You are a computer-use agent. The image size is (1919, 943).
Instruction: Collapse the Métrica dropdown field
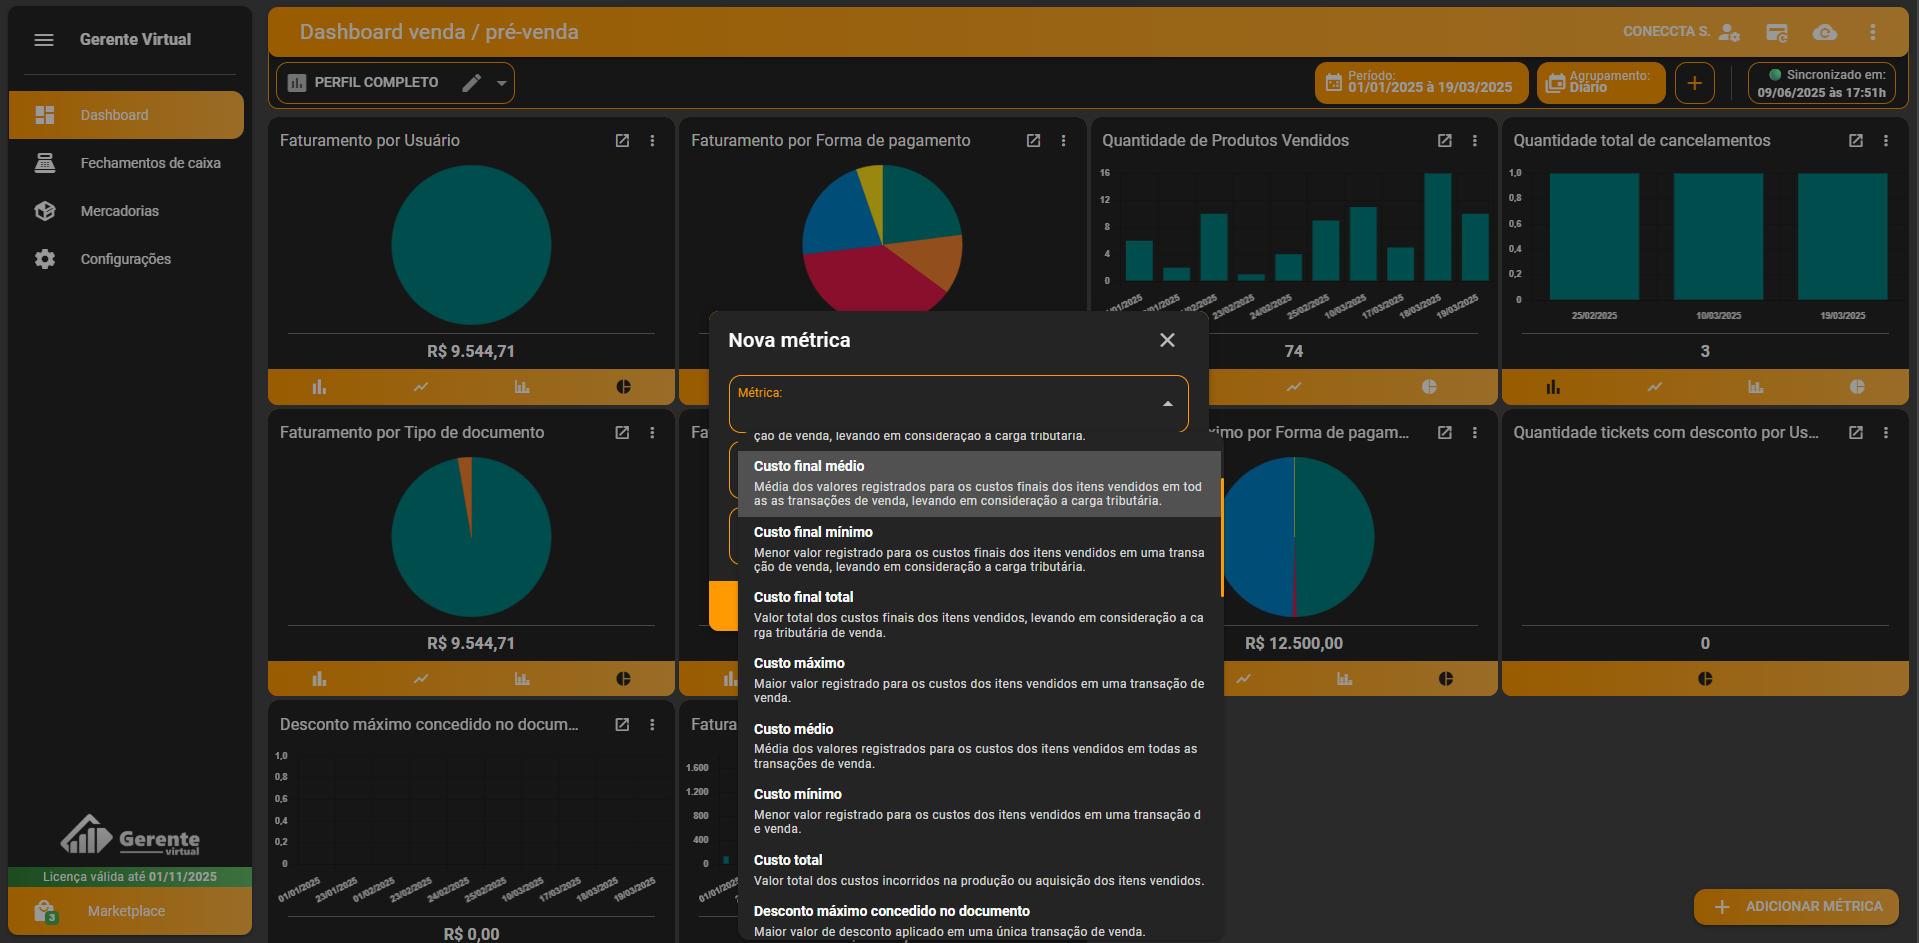[x=1167, y=404]
